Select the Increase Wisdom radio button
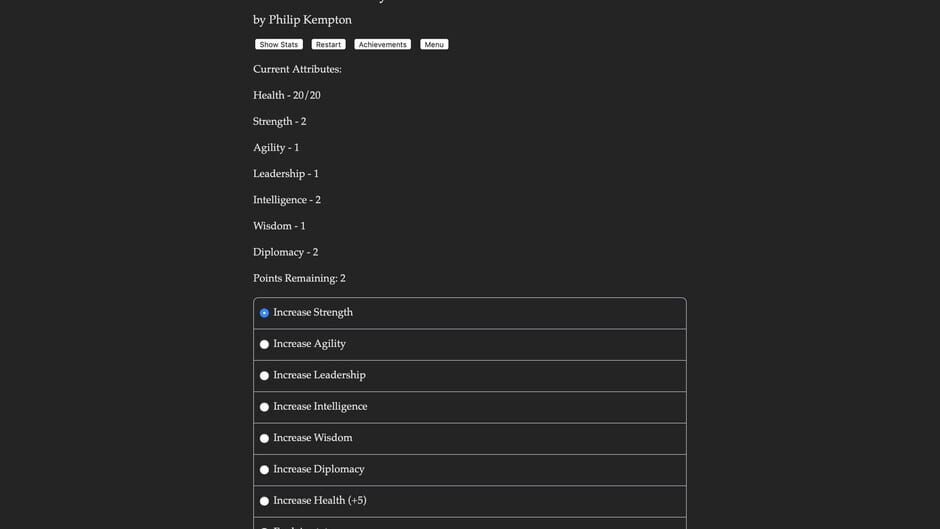 tap(265, 438)
